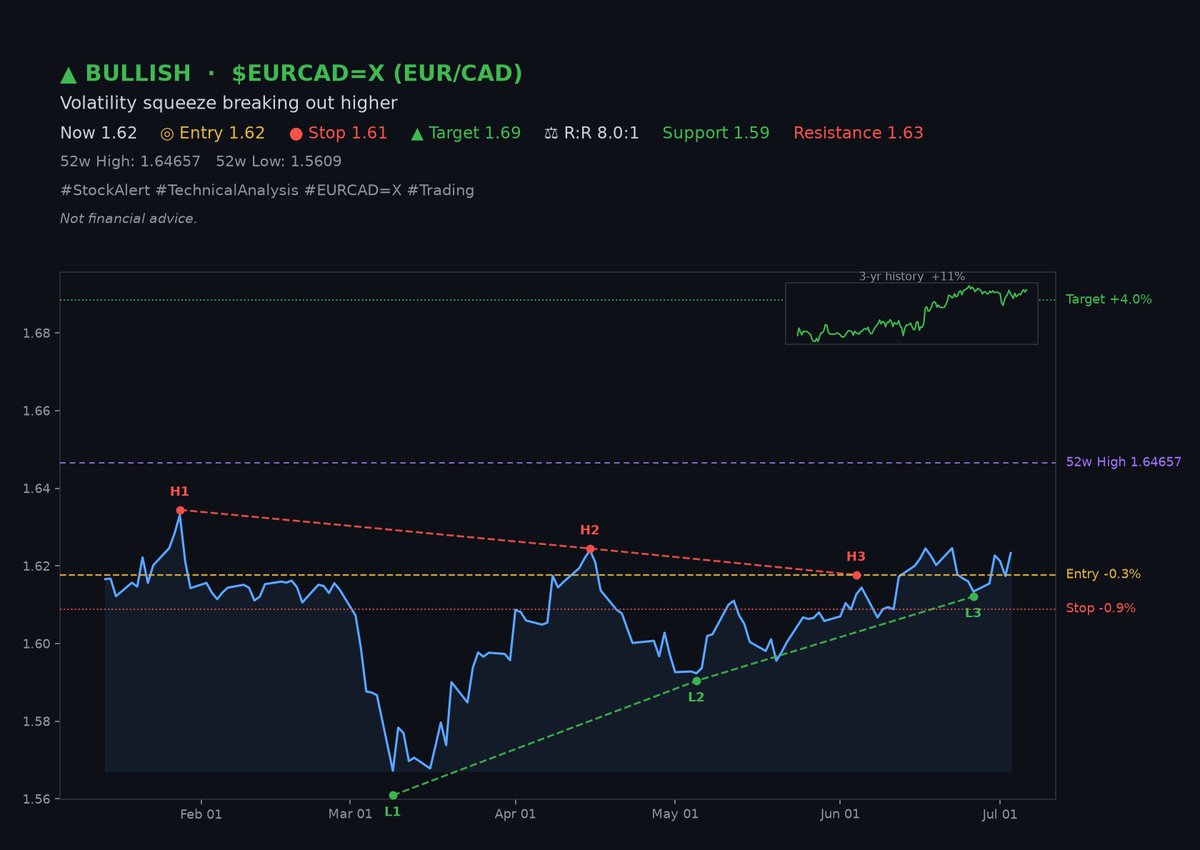The width and height of the screenshot is (1200, 850).
Task: Click the H3 swing high marker
Action: point(856,575)
